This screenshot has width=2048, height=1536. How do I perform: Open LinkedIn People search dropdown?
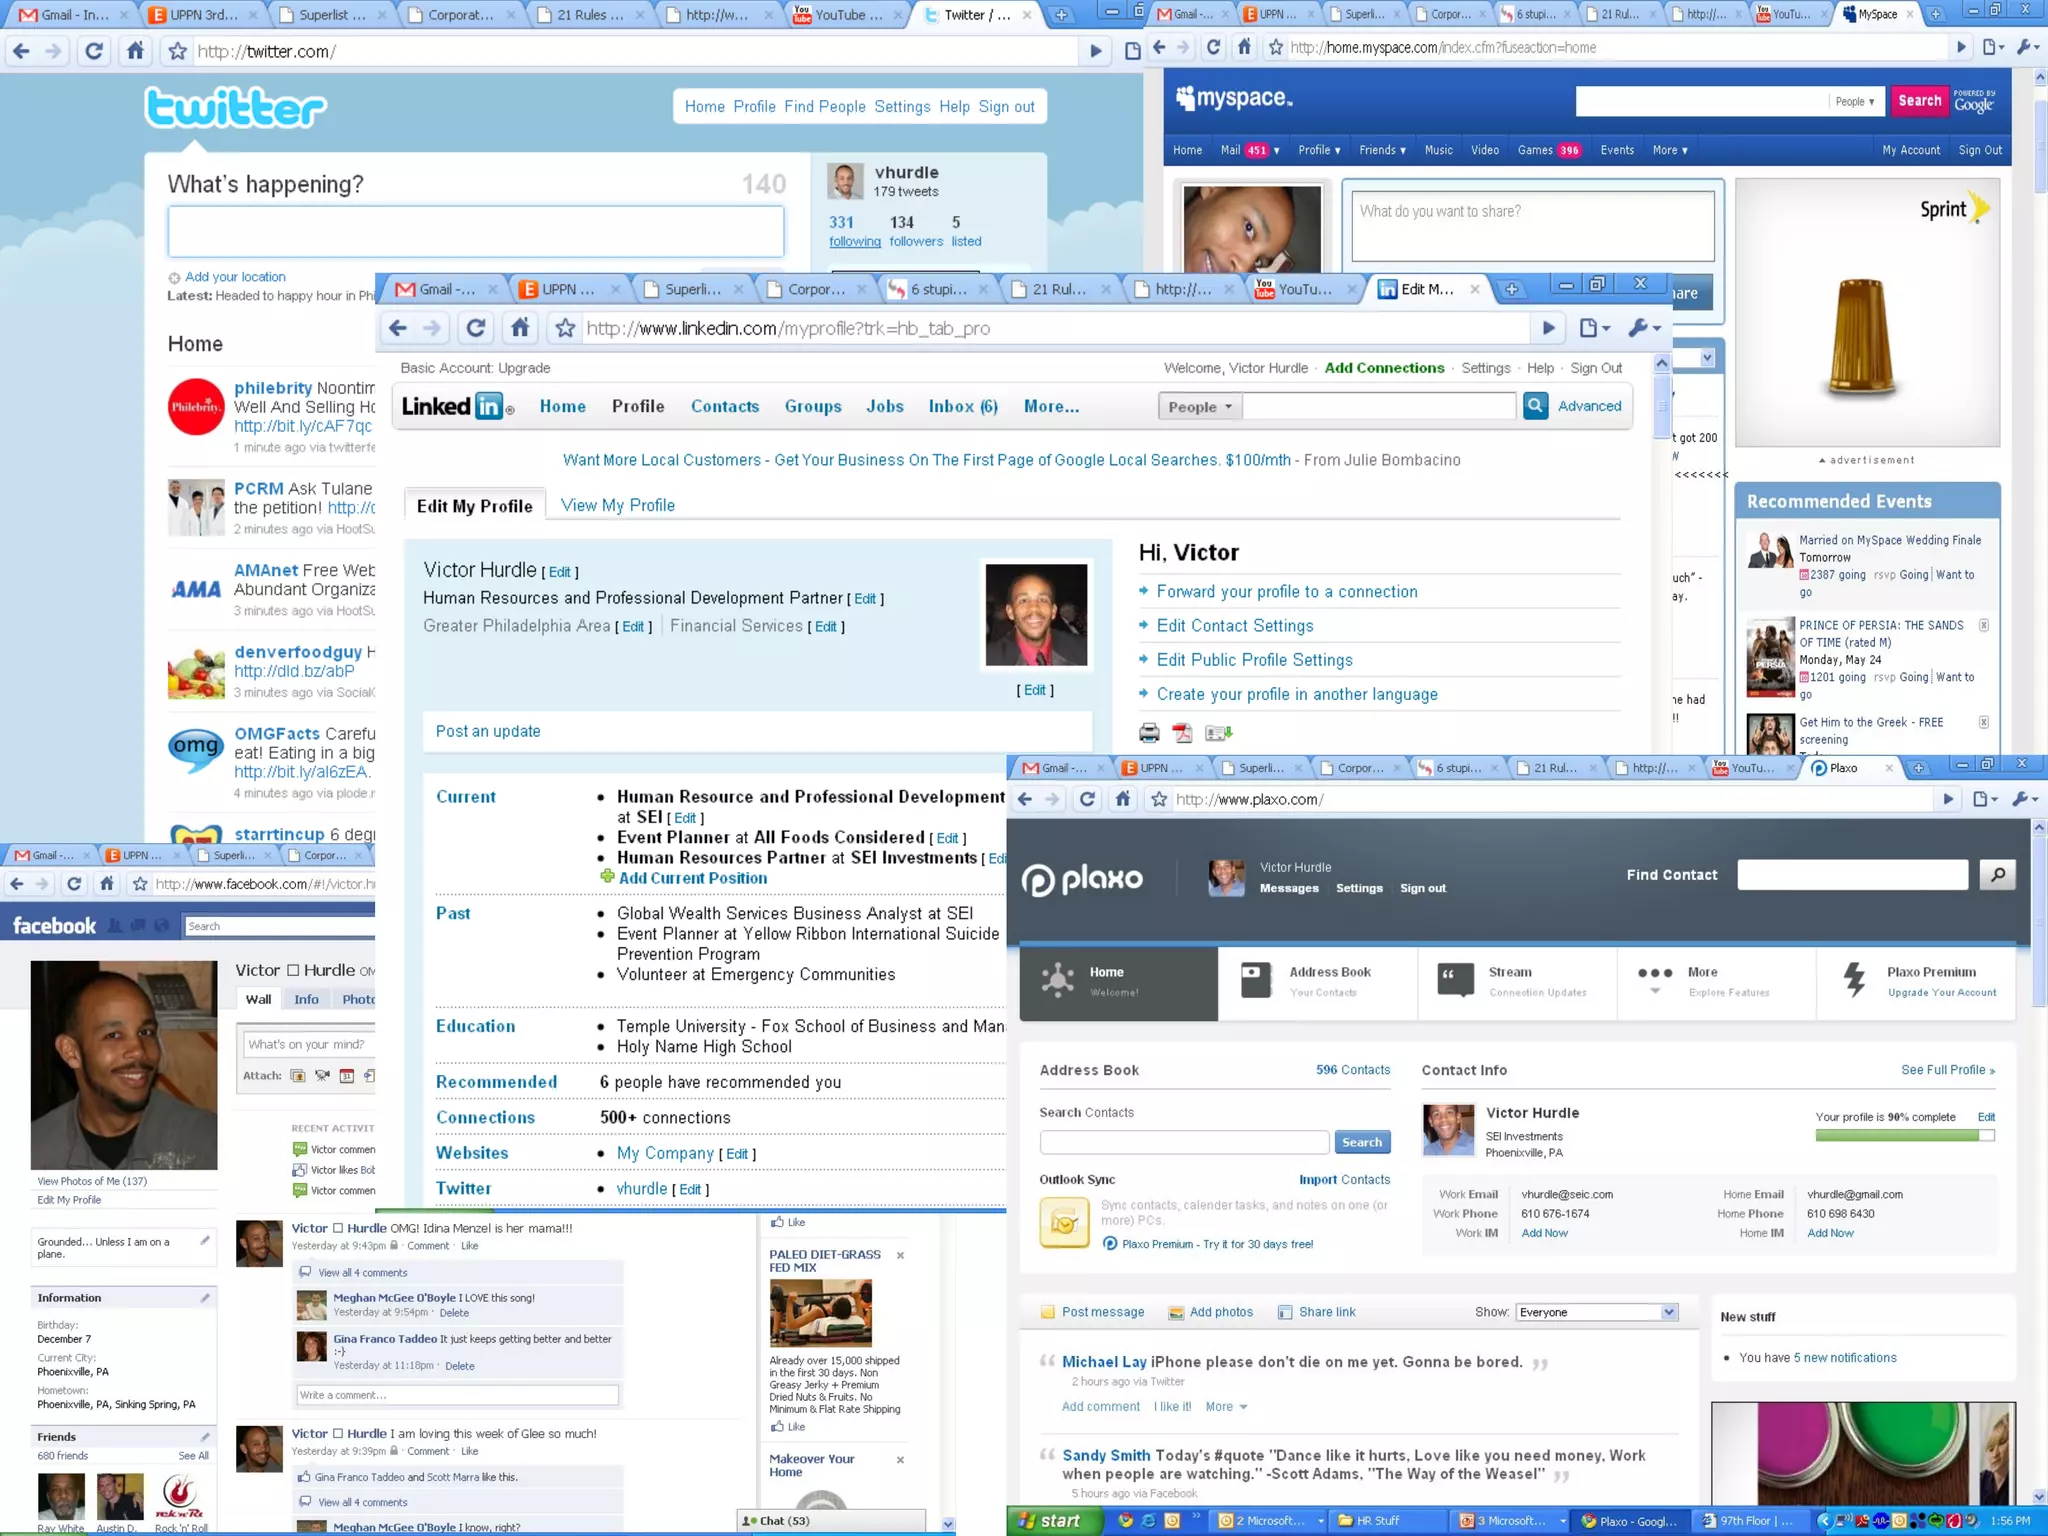[x=1200, y=407]
